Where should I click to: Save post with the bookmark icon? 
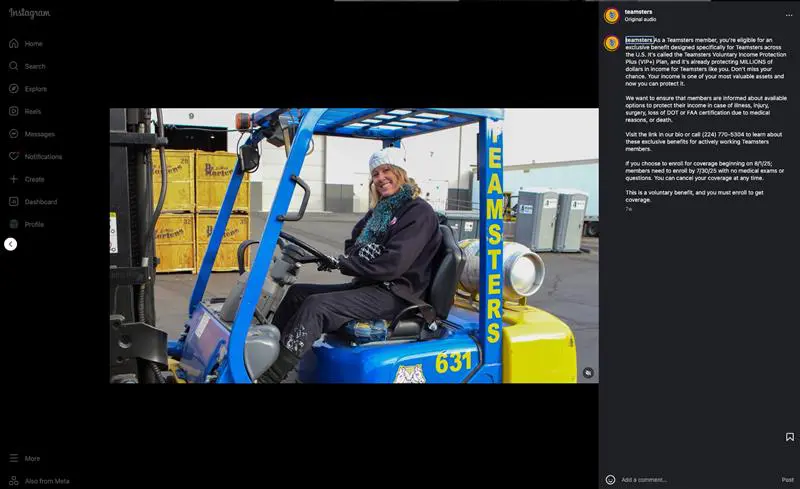tap(789, 437)
